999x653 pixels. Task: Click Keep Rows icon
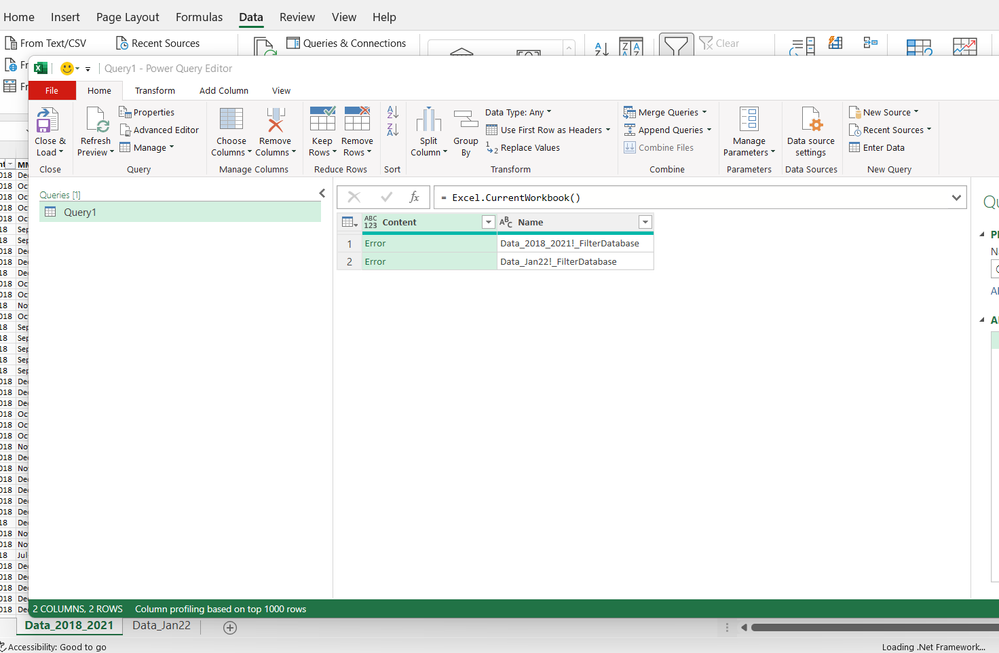tap(322, 119)
